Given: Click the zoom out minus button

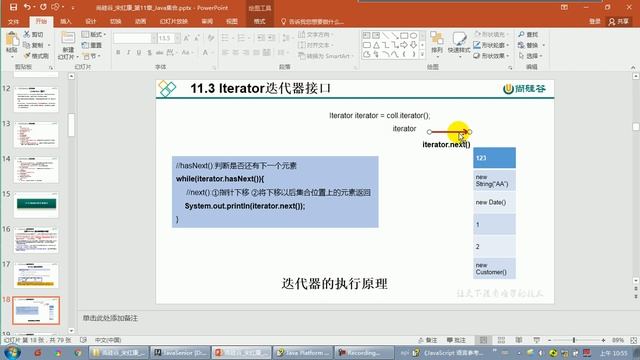Looking at the screenshot, I should pos(549,340).
